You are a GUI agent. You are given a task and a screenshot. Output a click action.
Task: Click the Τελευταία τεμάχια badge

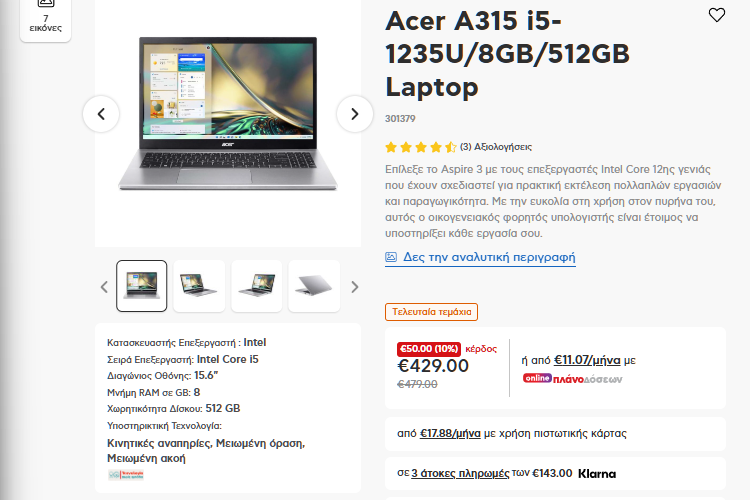431,312
